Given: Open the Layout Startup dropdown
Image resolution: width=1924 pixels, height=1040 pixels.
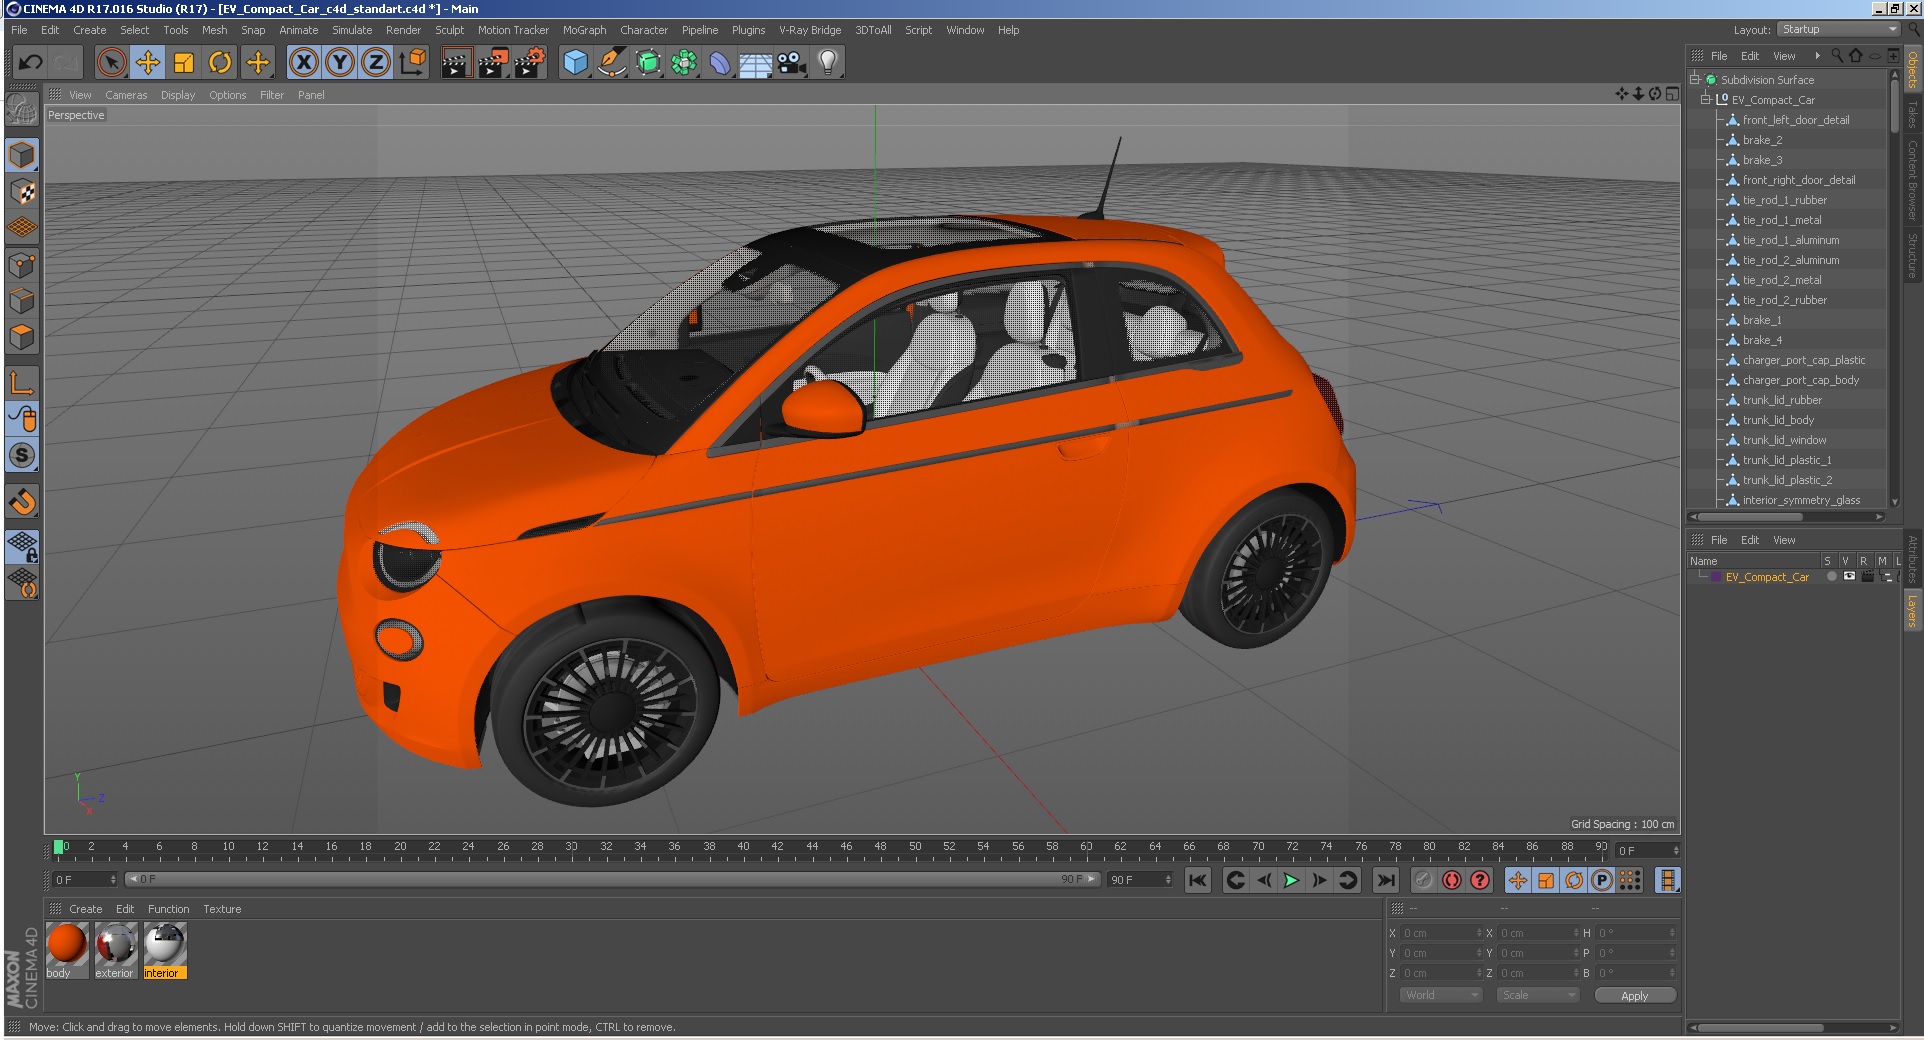Looking at the screenshot, I should click(1838, 30).
